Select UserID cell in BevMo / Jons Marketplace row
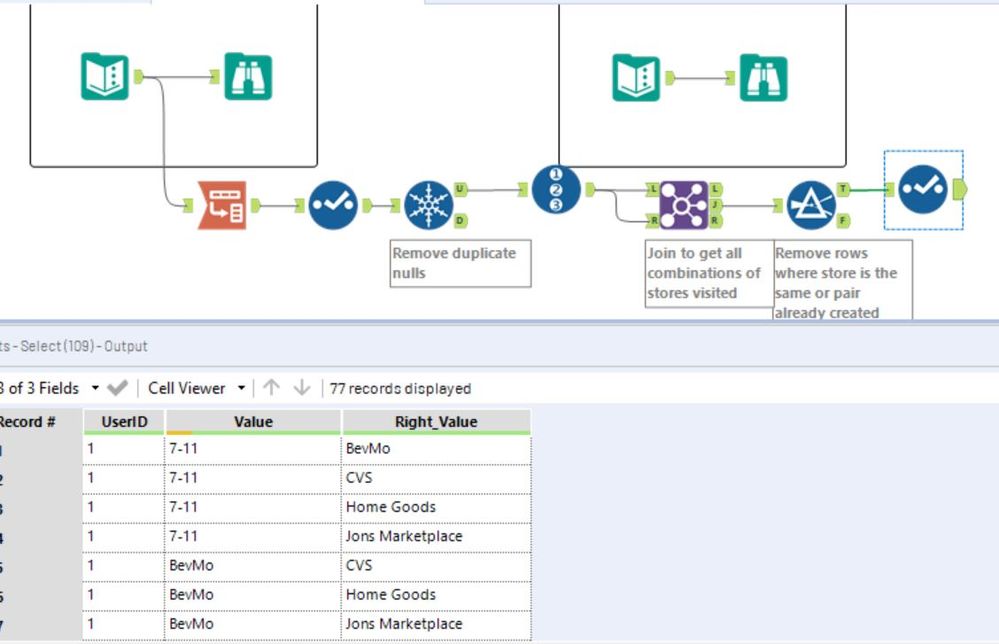The height and width of the screenshot is (644, 999). pyautogui.click(x=124, y=625)
